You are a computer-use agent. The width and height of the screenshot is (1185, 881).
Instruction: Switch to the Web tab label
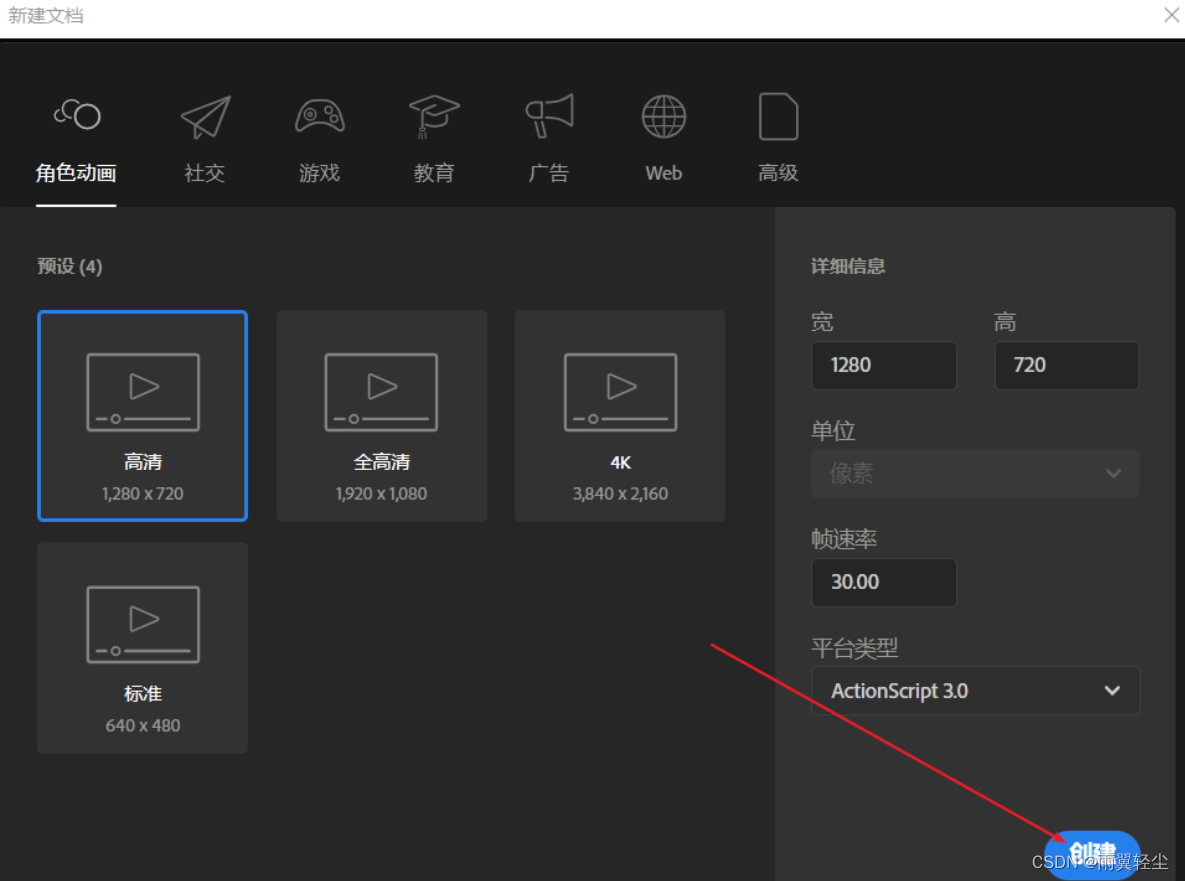[x=664, y=173]
